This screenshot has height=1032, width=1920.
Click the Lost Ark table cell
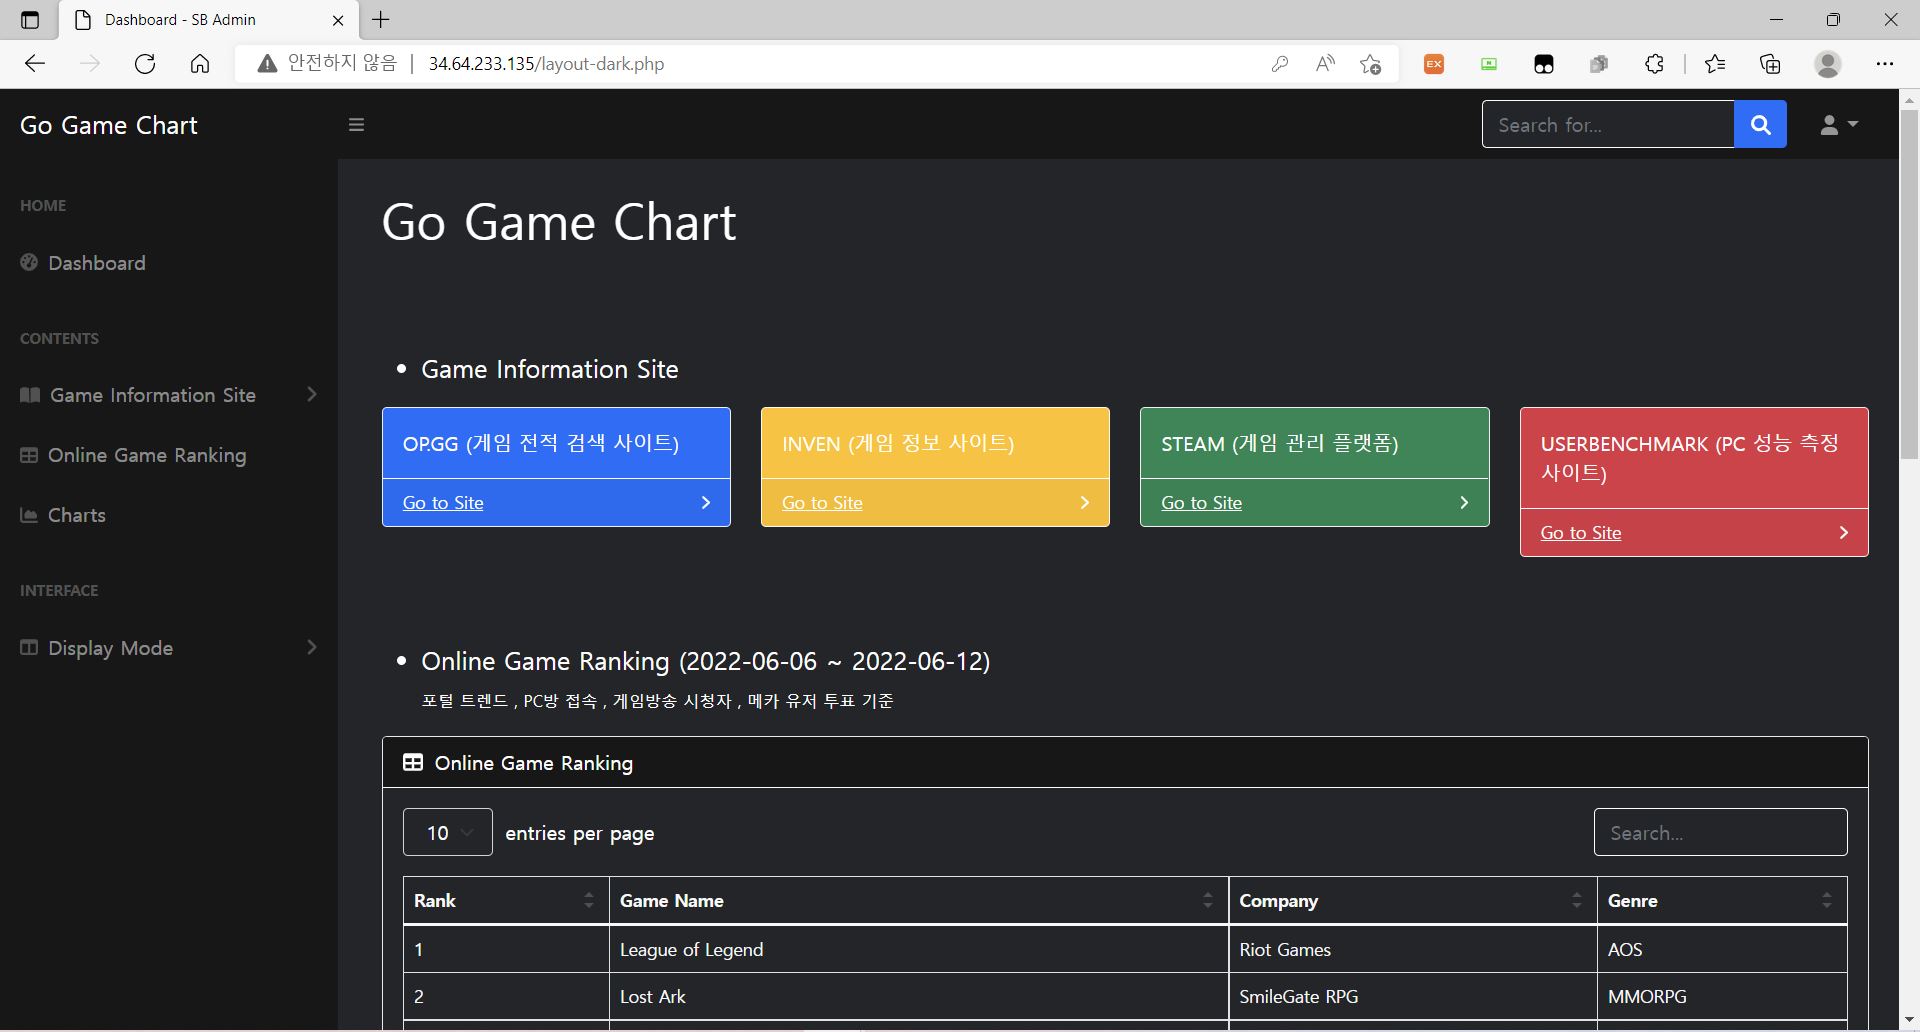click(918, 996)
